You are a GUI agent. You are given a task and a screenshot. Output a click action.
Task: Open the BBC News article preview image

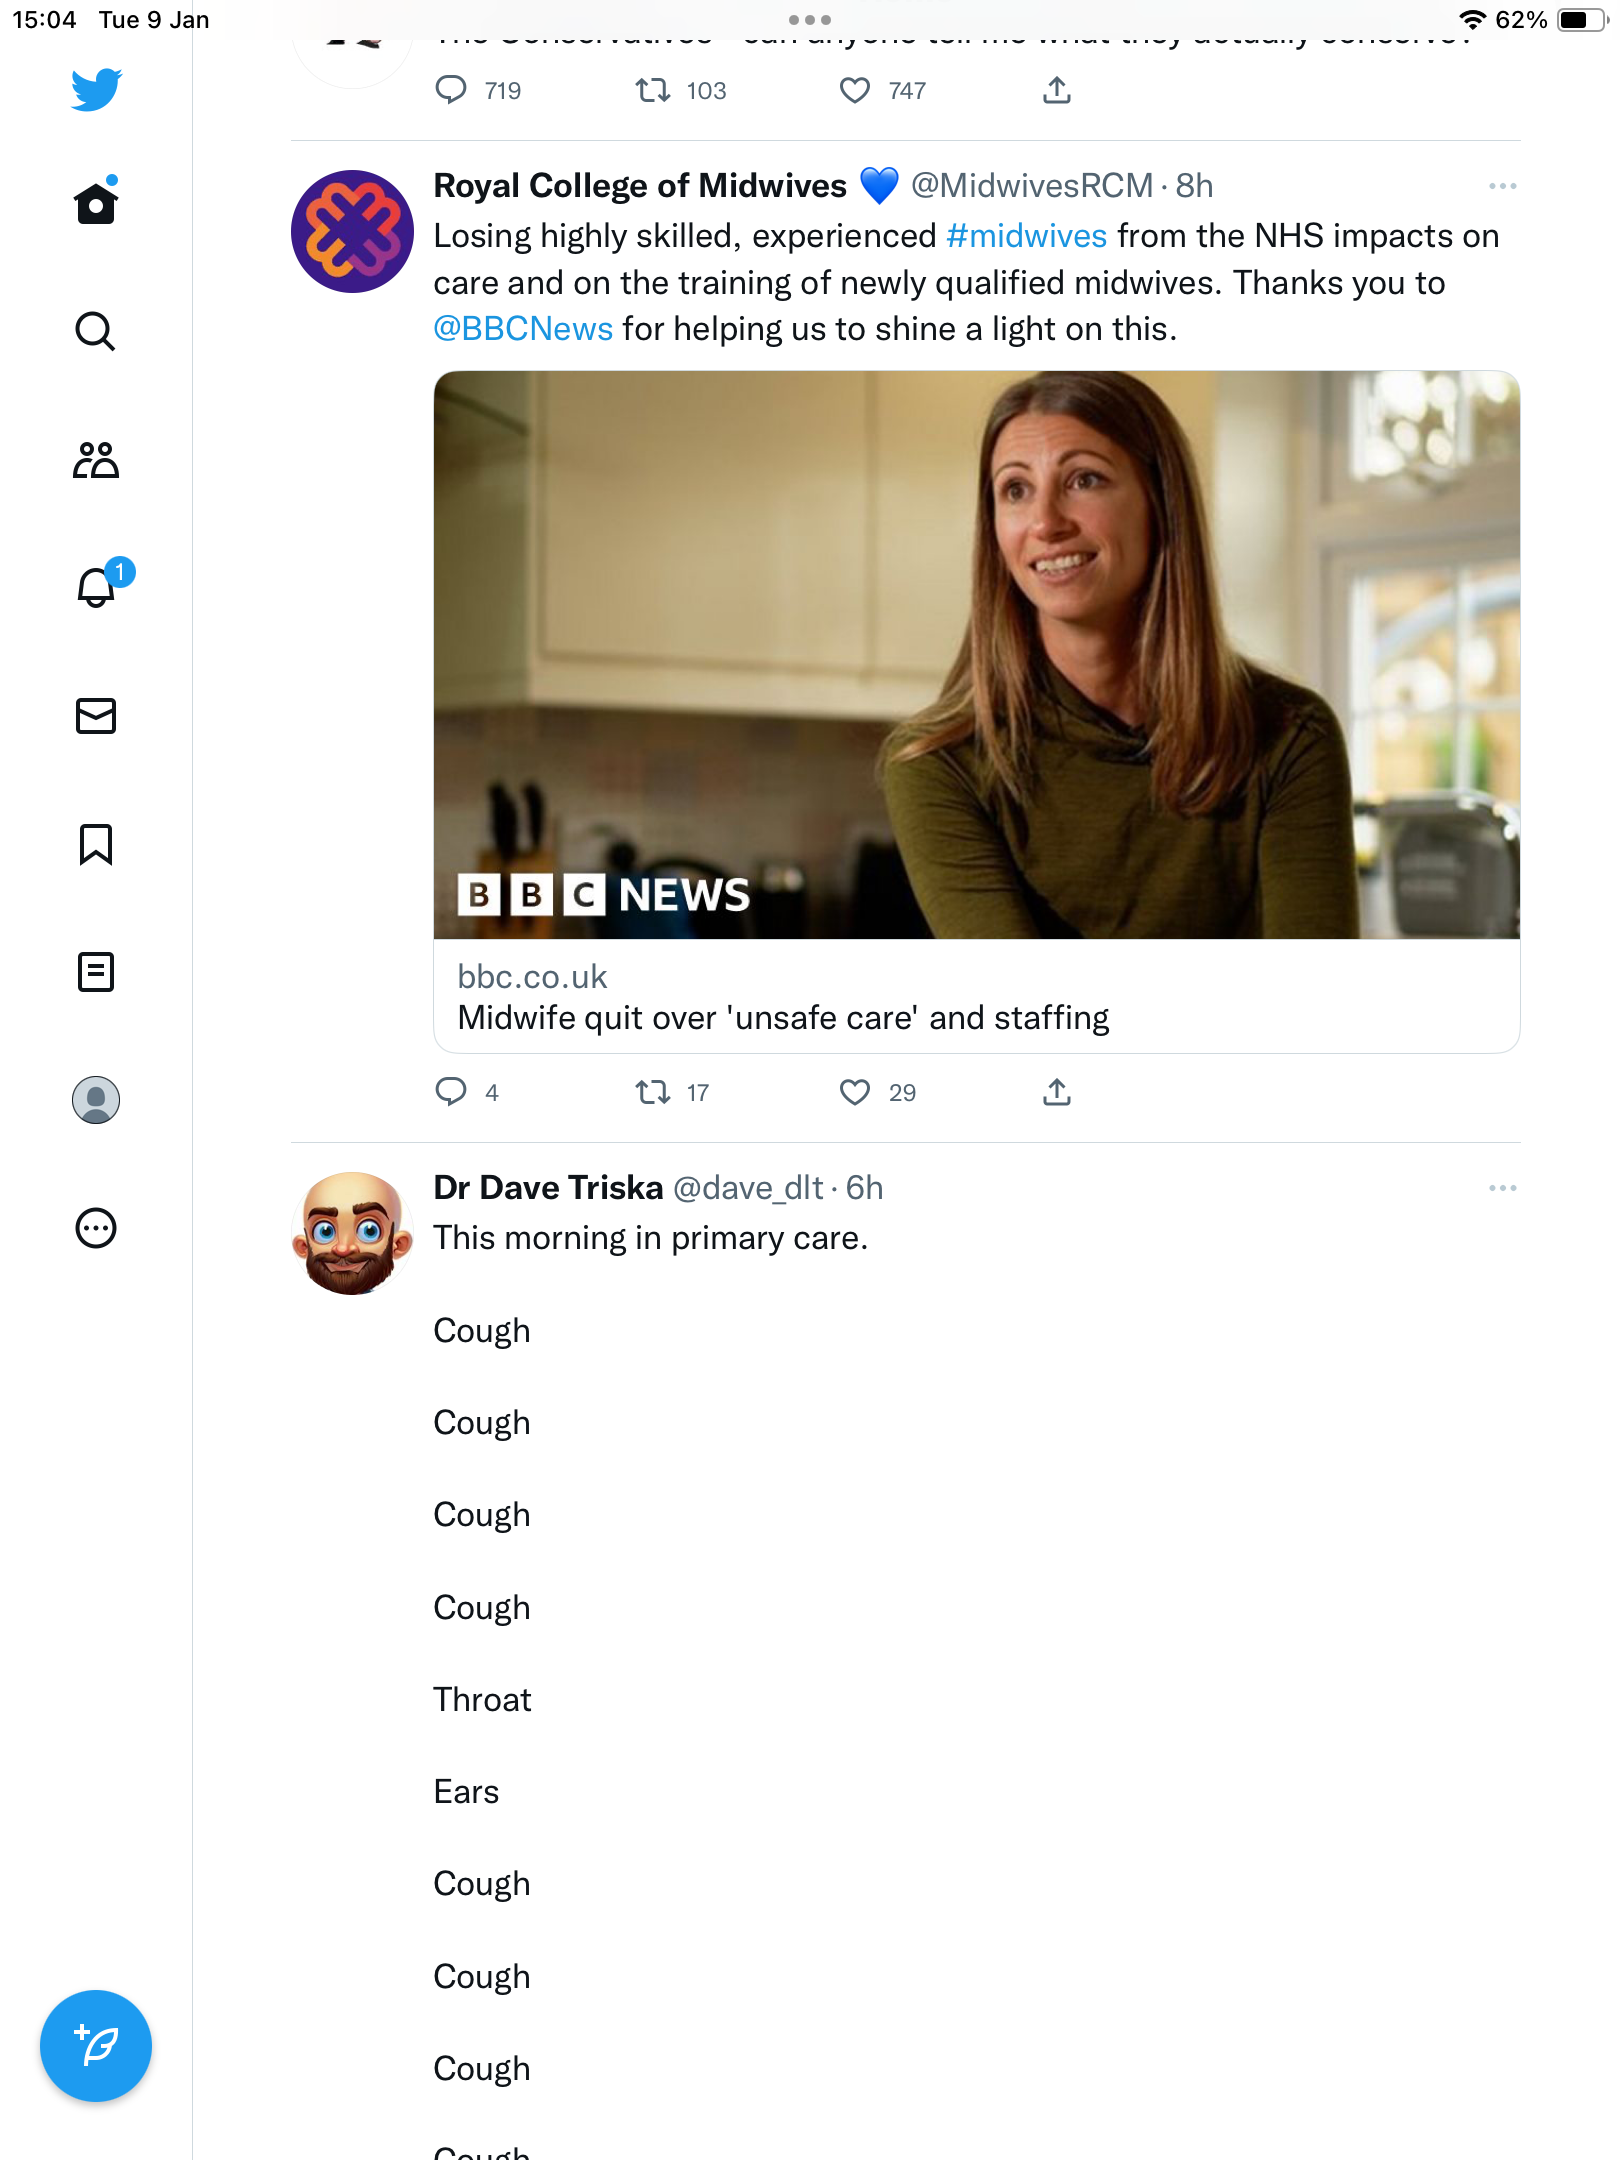[x=977, y=655]
